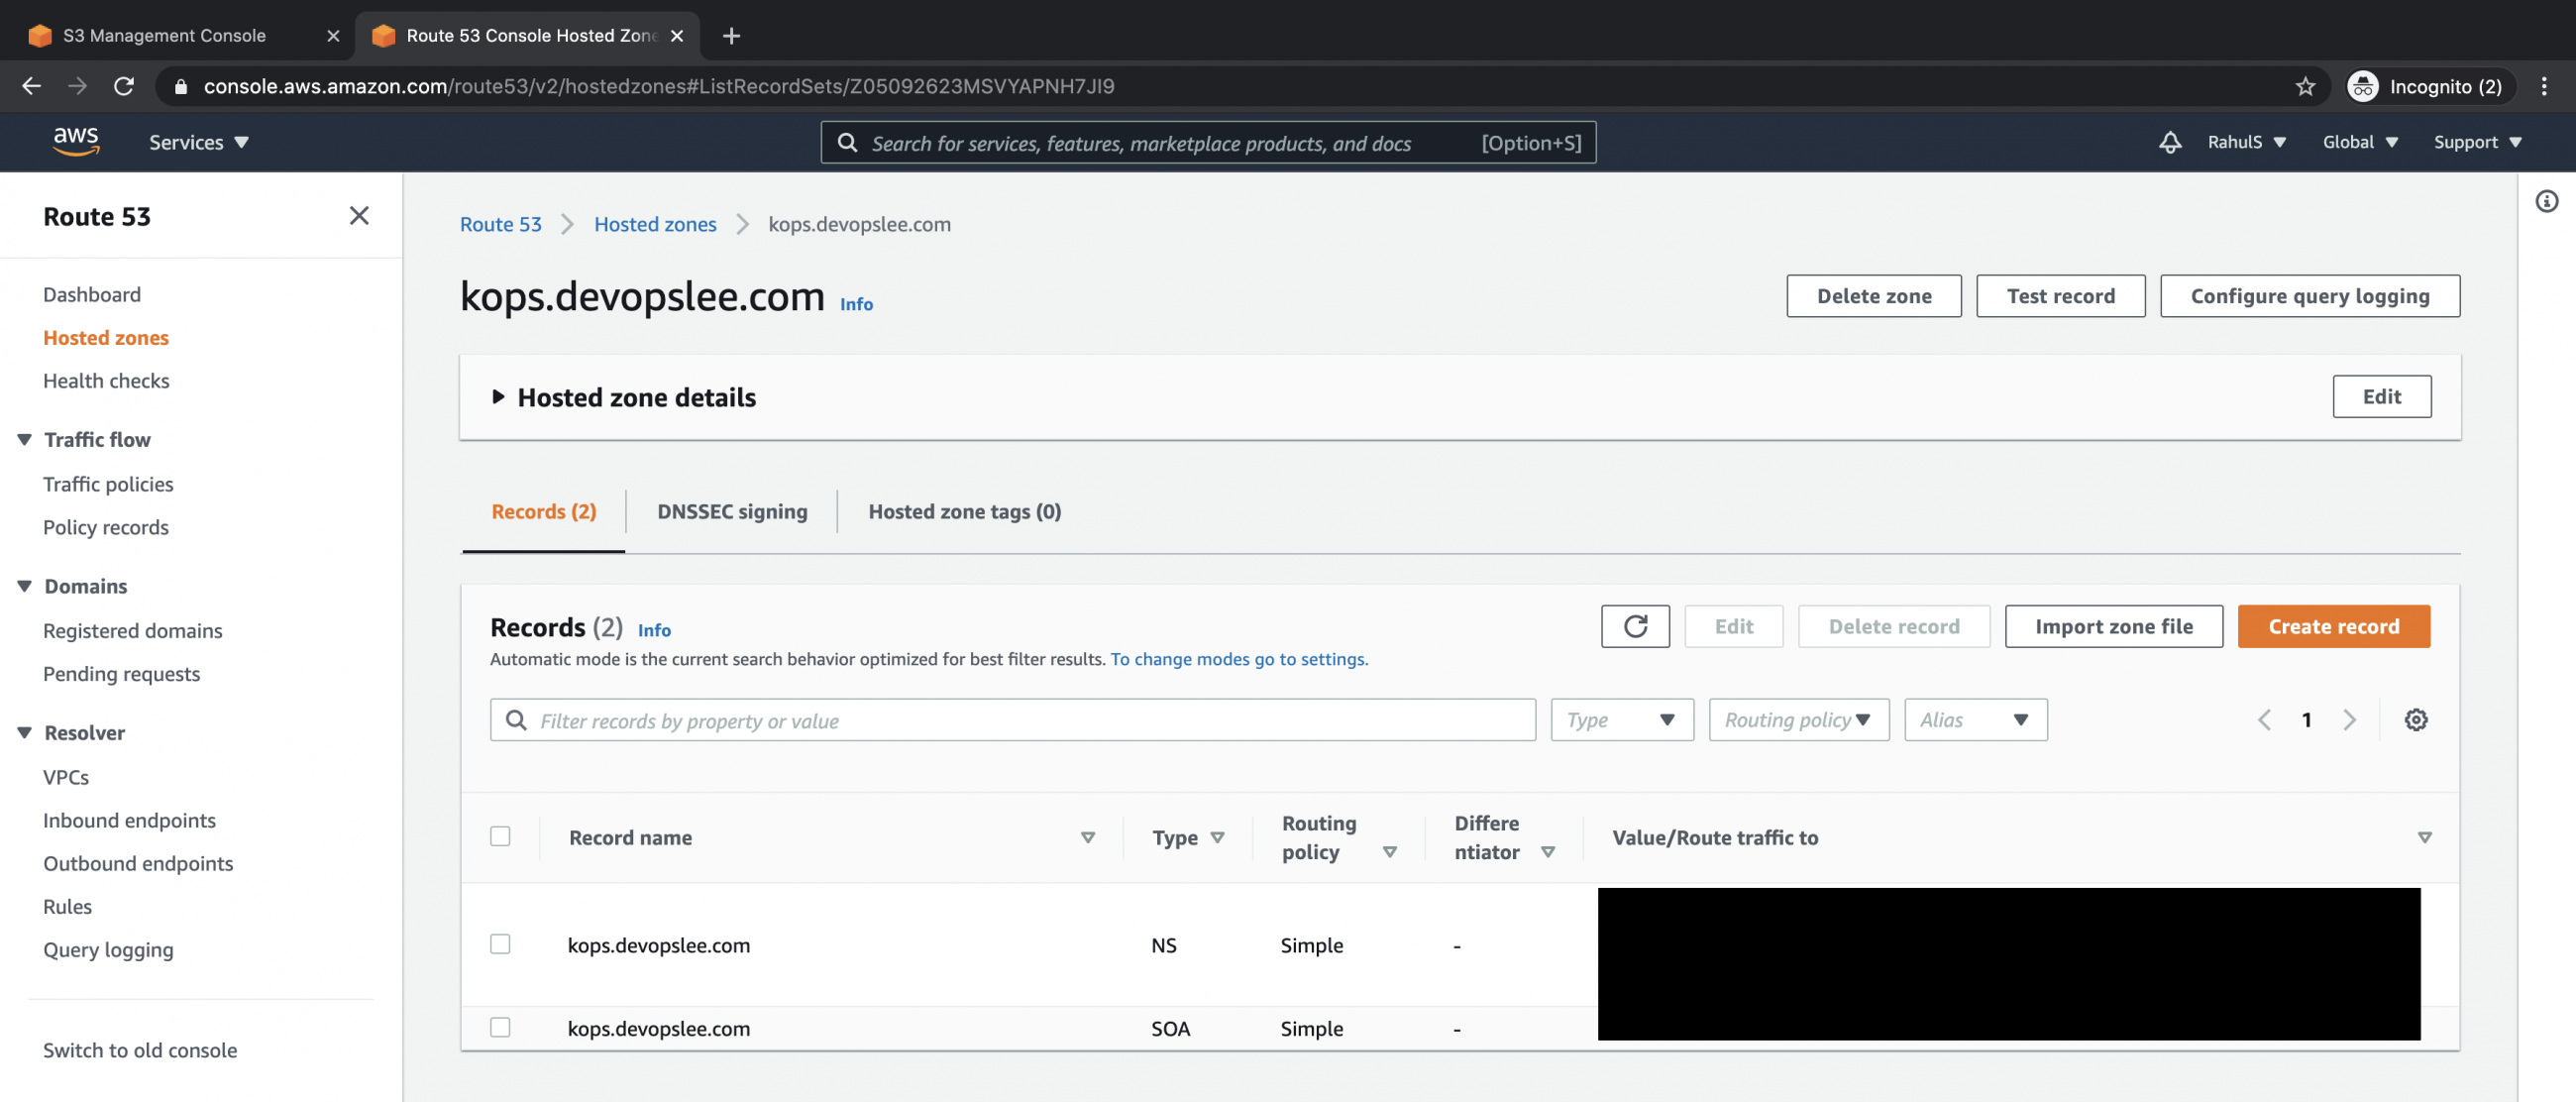The height and width of the screenshot is (1102, 2576).
Task: Click Configure query logging button
Action: (x=2309, y=296)
